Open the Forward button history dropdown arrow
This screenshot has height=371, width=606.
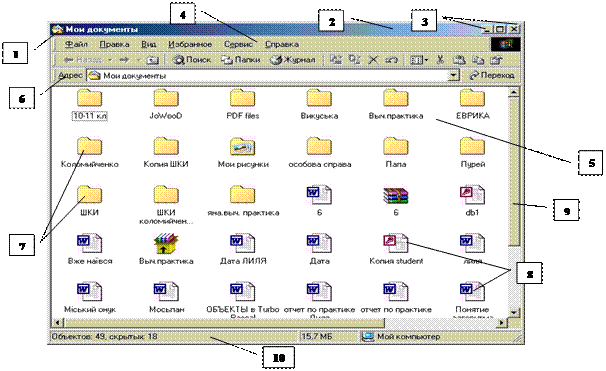click(x=138, y=60)
